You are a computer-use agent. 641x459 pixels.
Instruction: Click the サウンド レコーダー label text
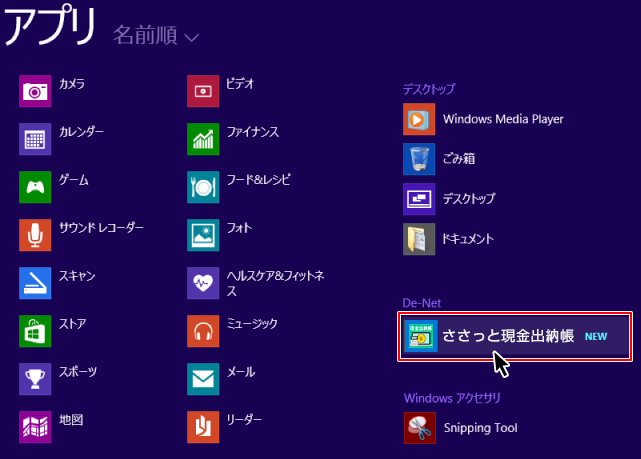[x=101, y=228]
